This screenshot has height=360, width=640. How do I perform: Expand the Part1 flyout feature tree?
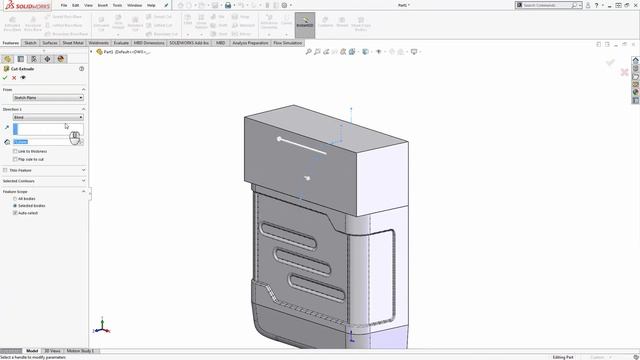91,52
